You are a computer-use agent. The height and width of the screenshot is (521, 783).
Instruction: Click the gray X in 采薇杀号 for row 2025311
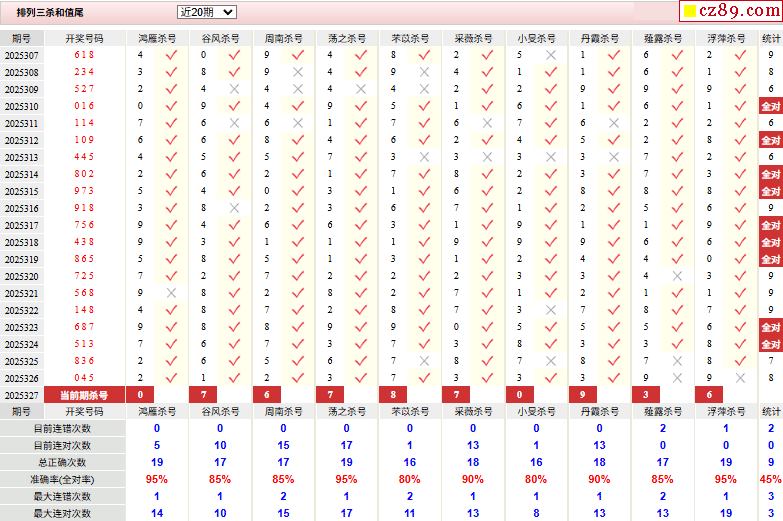(x=487, y=123)
